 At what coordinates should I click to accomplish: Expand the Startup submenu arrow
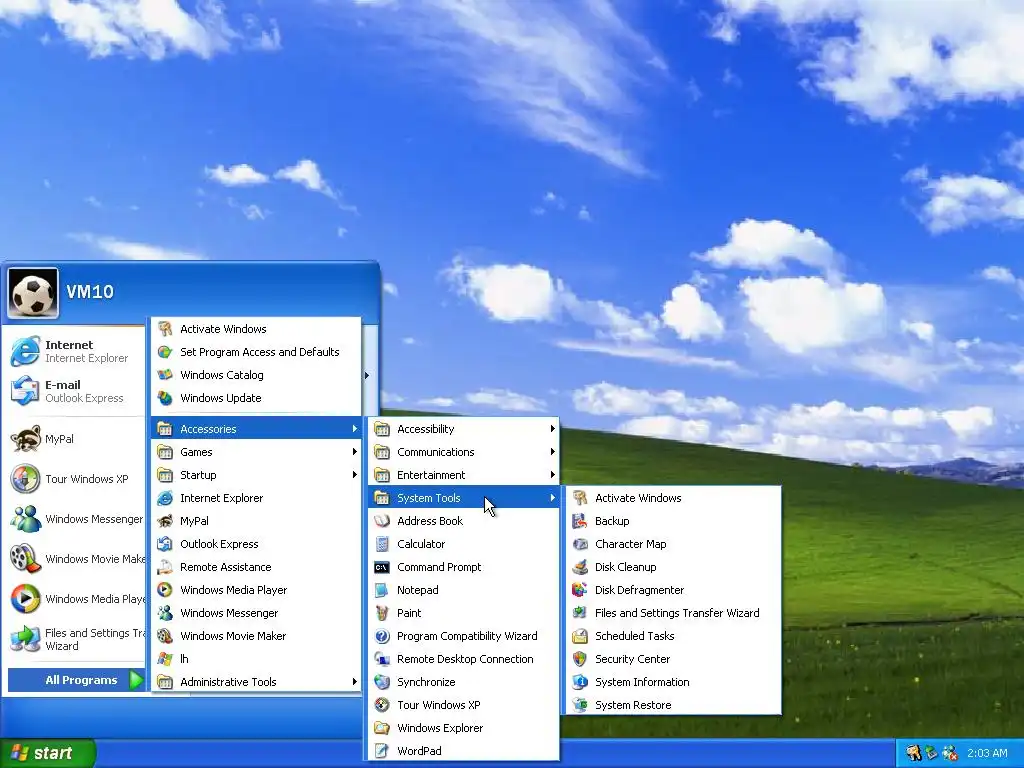355,475
